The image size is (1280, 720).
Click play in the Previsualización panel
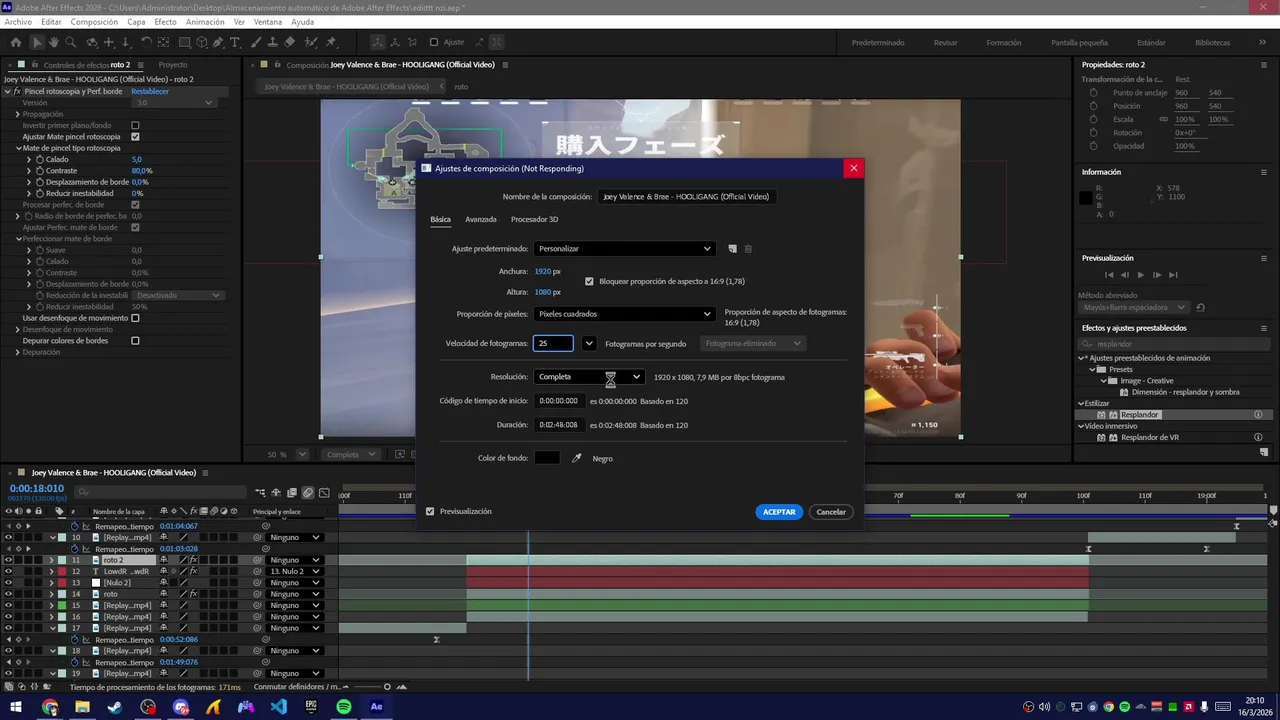(x=1141, y=275)
